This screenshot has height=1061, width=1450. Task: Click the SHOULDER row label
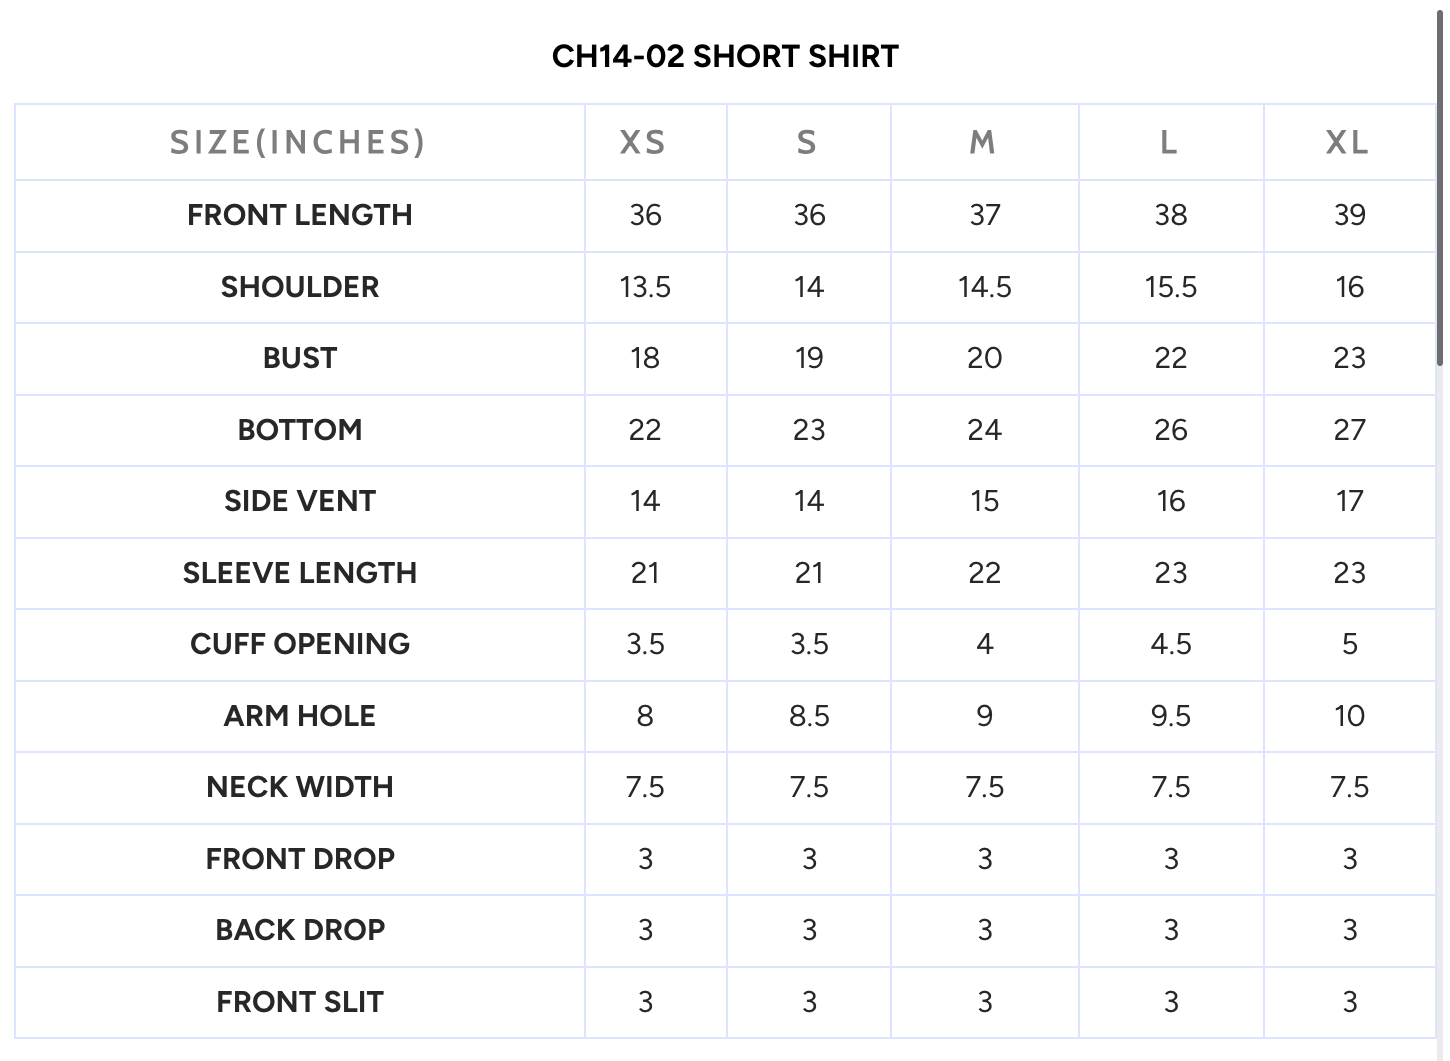299,287
